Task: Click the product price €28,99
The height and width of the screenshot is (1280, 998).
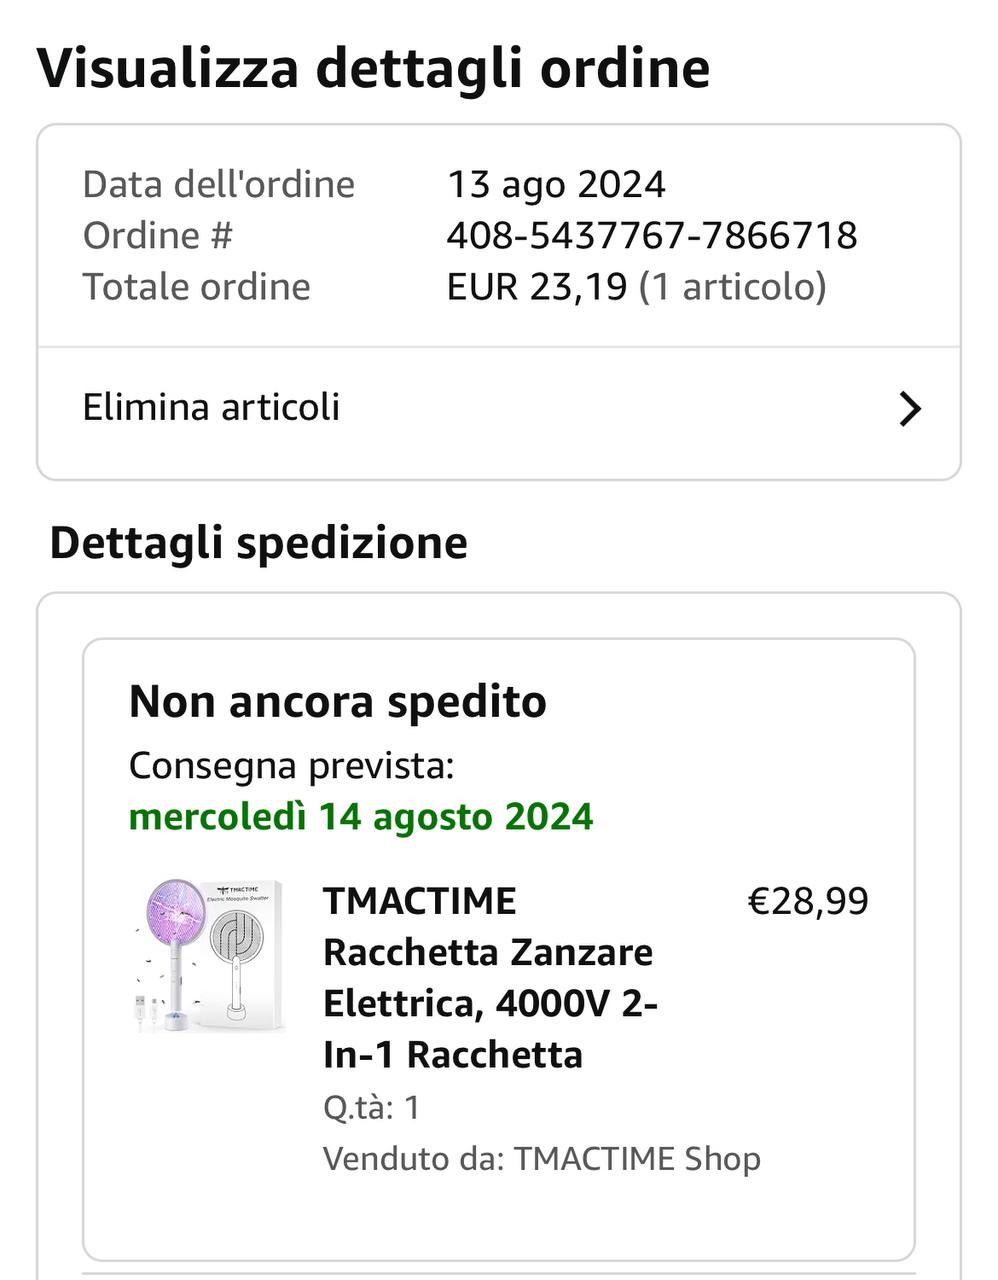Action: pyautogui.click(x=808, y=901)
